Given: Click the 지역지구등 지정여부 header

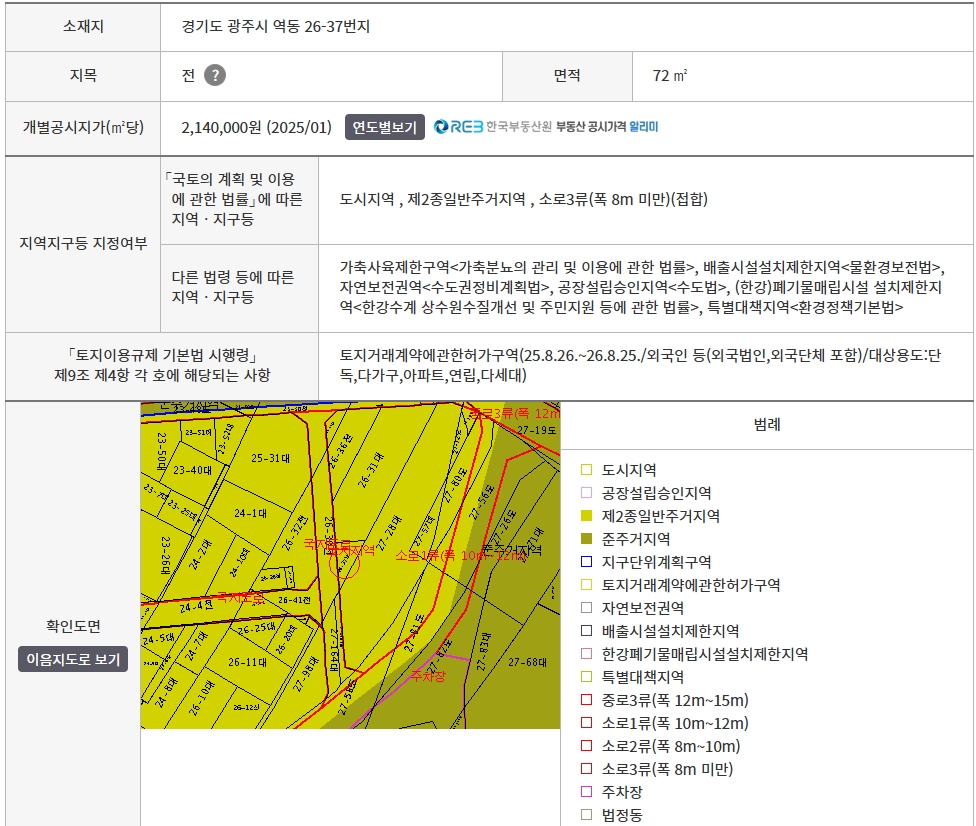Looking at the screenshot, I should 83,243.
